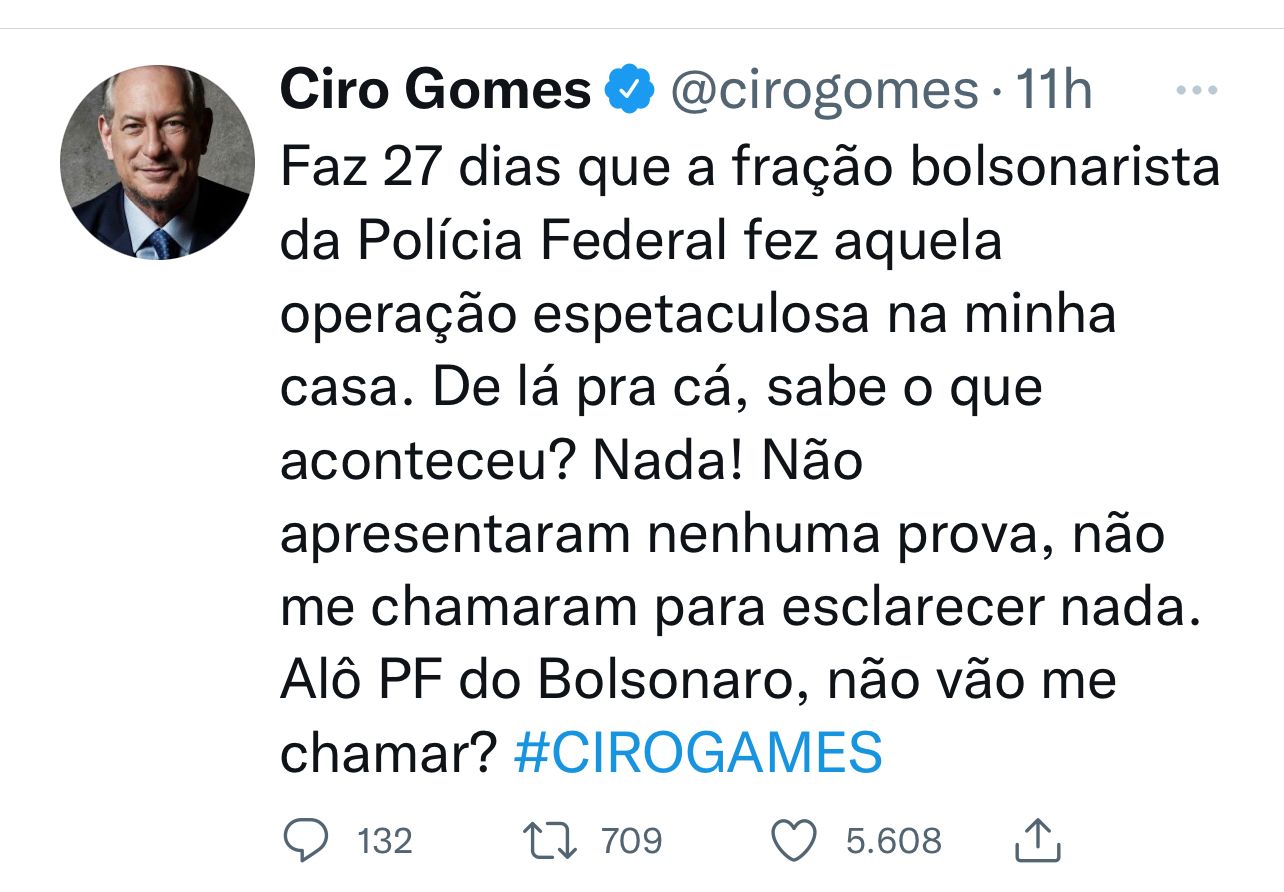Click the 11h timestamp

pos(1053,92)
